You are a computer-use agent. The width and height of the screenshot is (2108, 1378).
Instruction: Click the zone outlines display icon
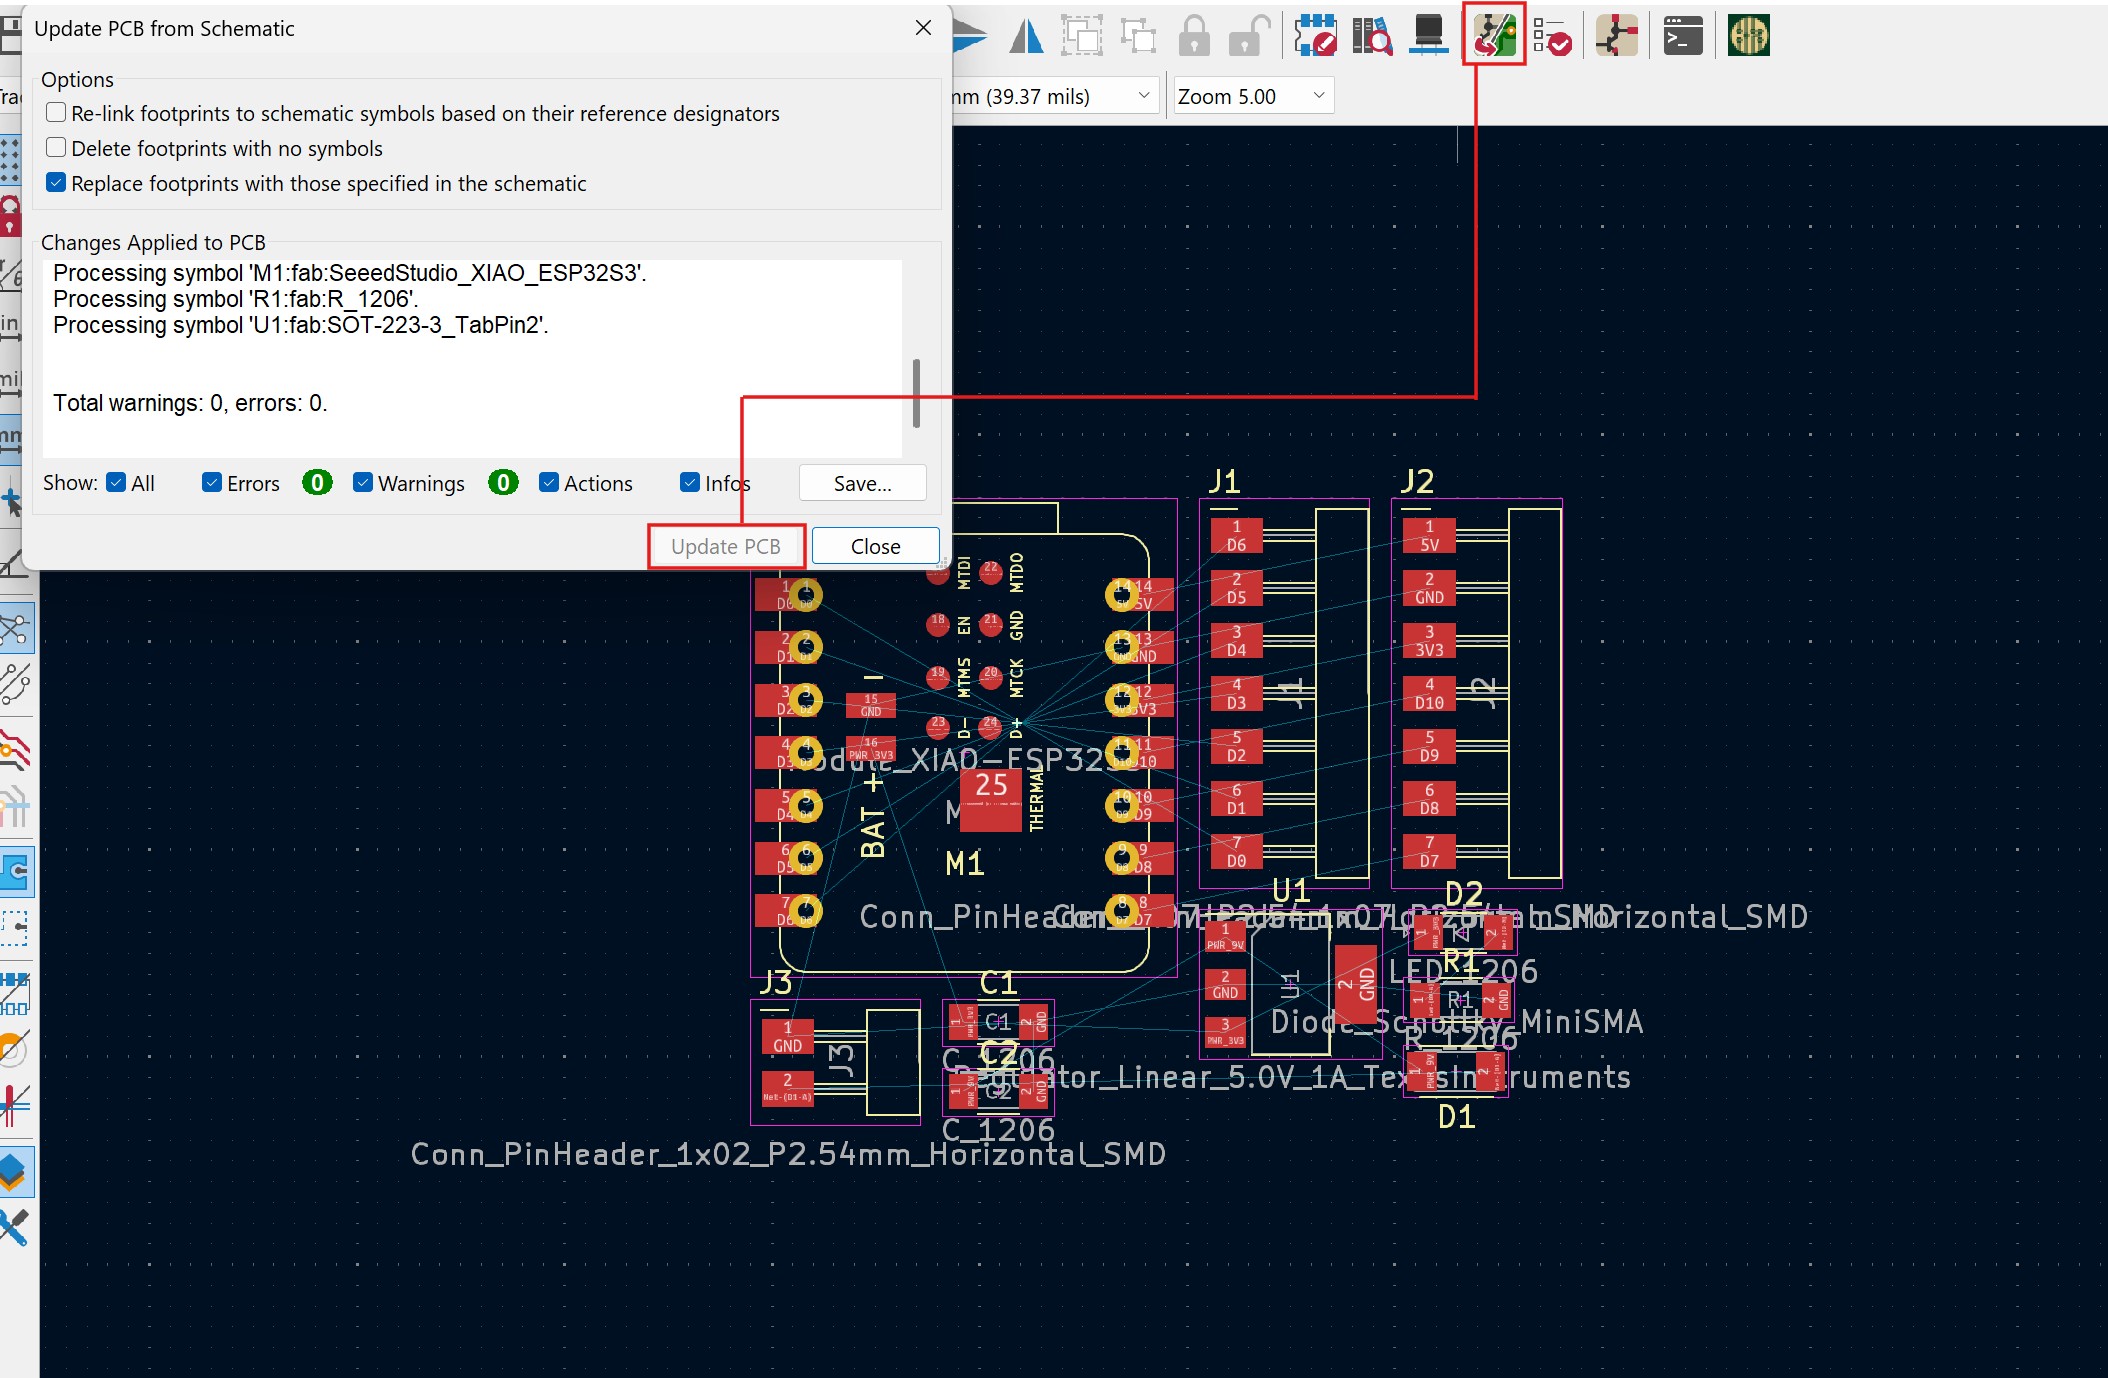[16, 928]
